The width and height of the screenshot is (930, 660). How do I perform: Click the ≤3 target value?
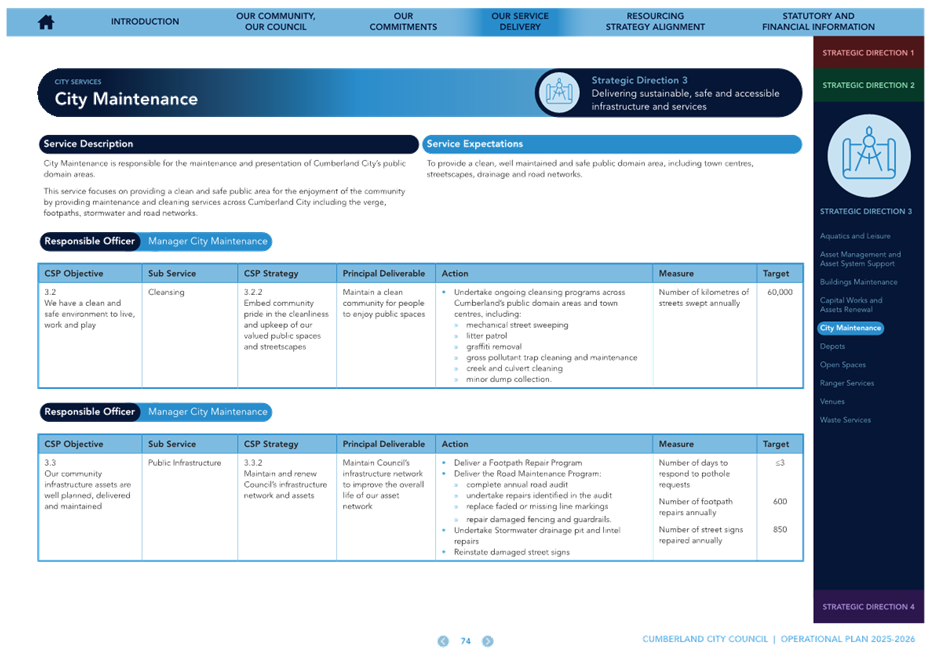coord(780,463)
